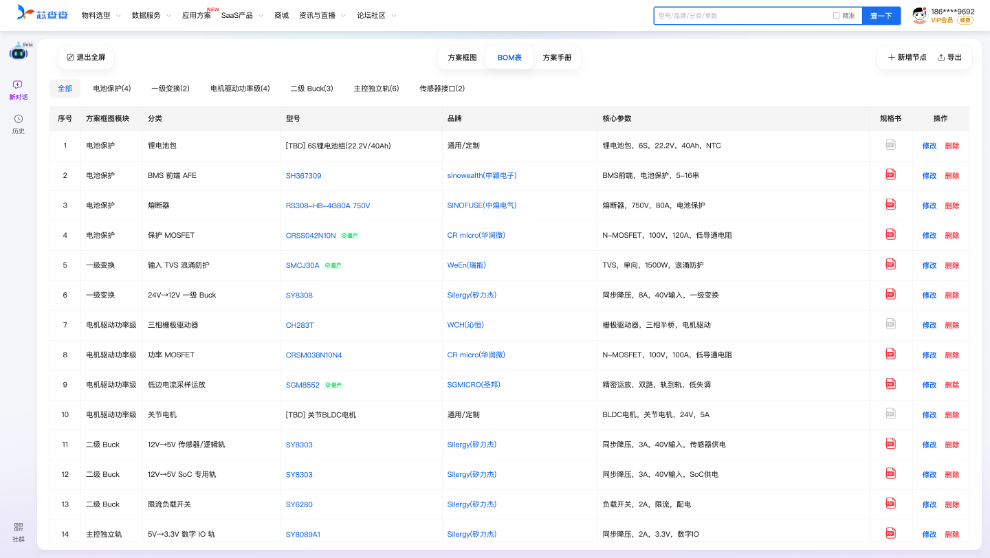The height and width of the screenshot is (558, 990).
Task: Open the SH367309 part link
Action: 304,175
